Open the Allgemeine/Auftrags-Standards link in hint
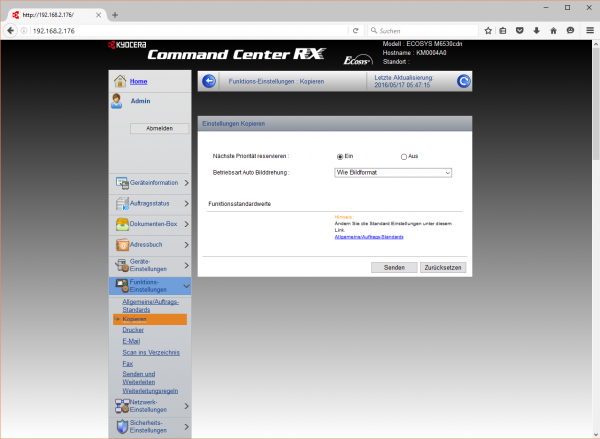Image resolution: width=600 pixels, height=439 pixels. pyautogui.click(x=369, y=236)
